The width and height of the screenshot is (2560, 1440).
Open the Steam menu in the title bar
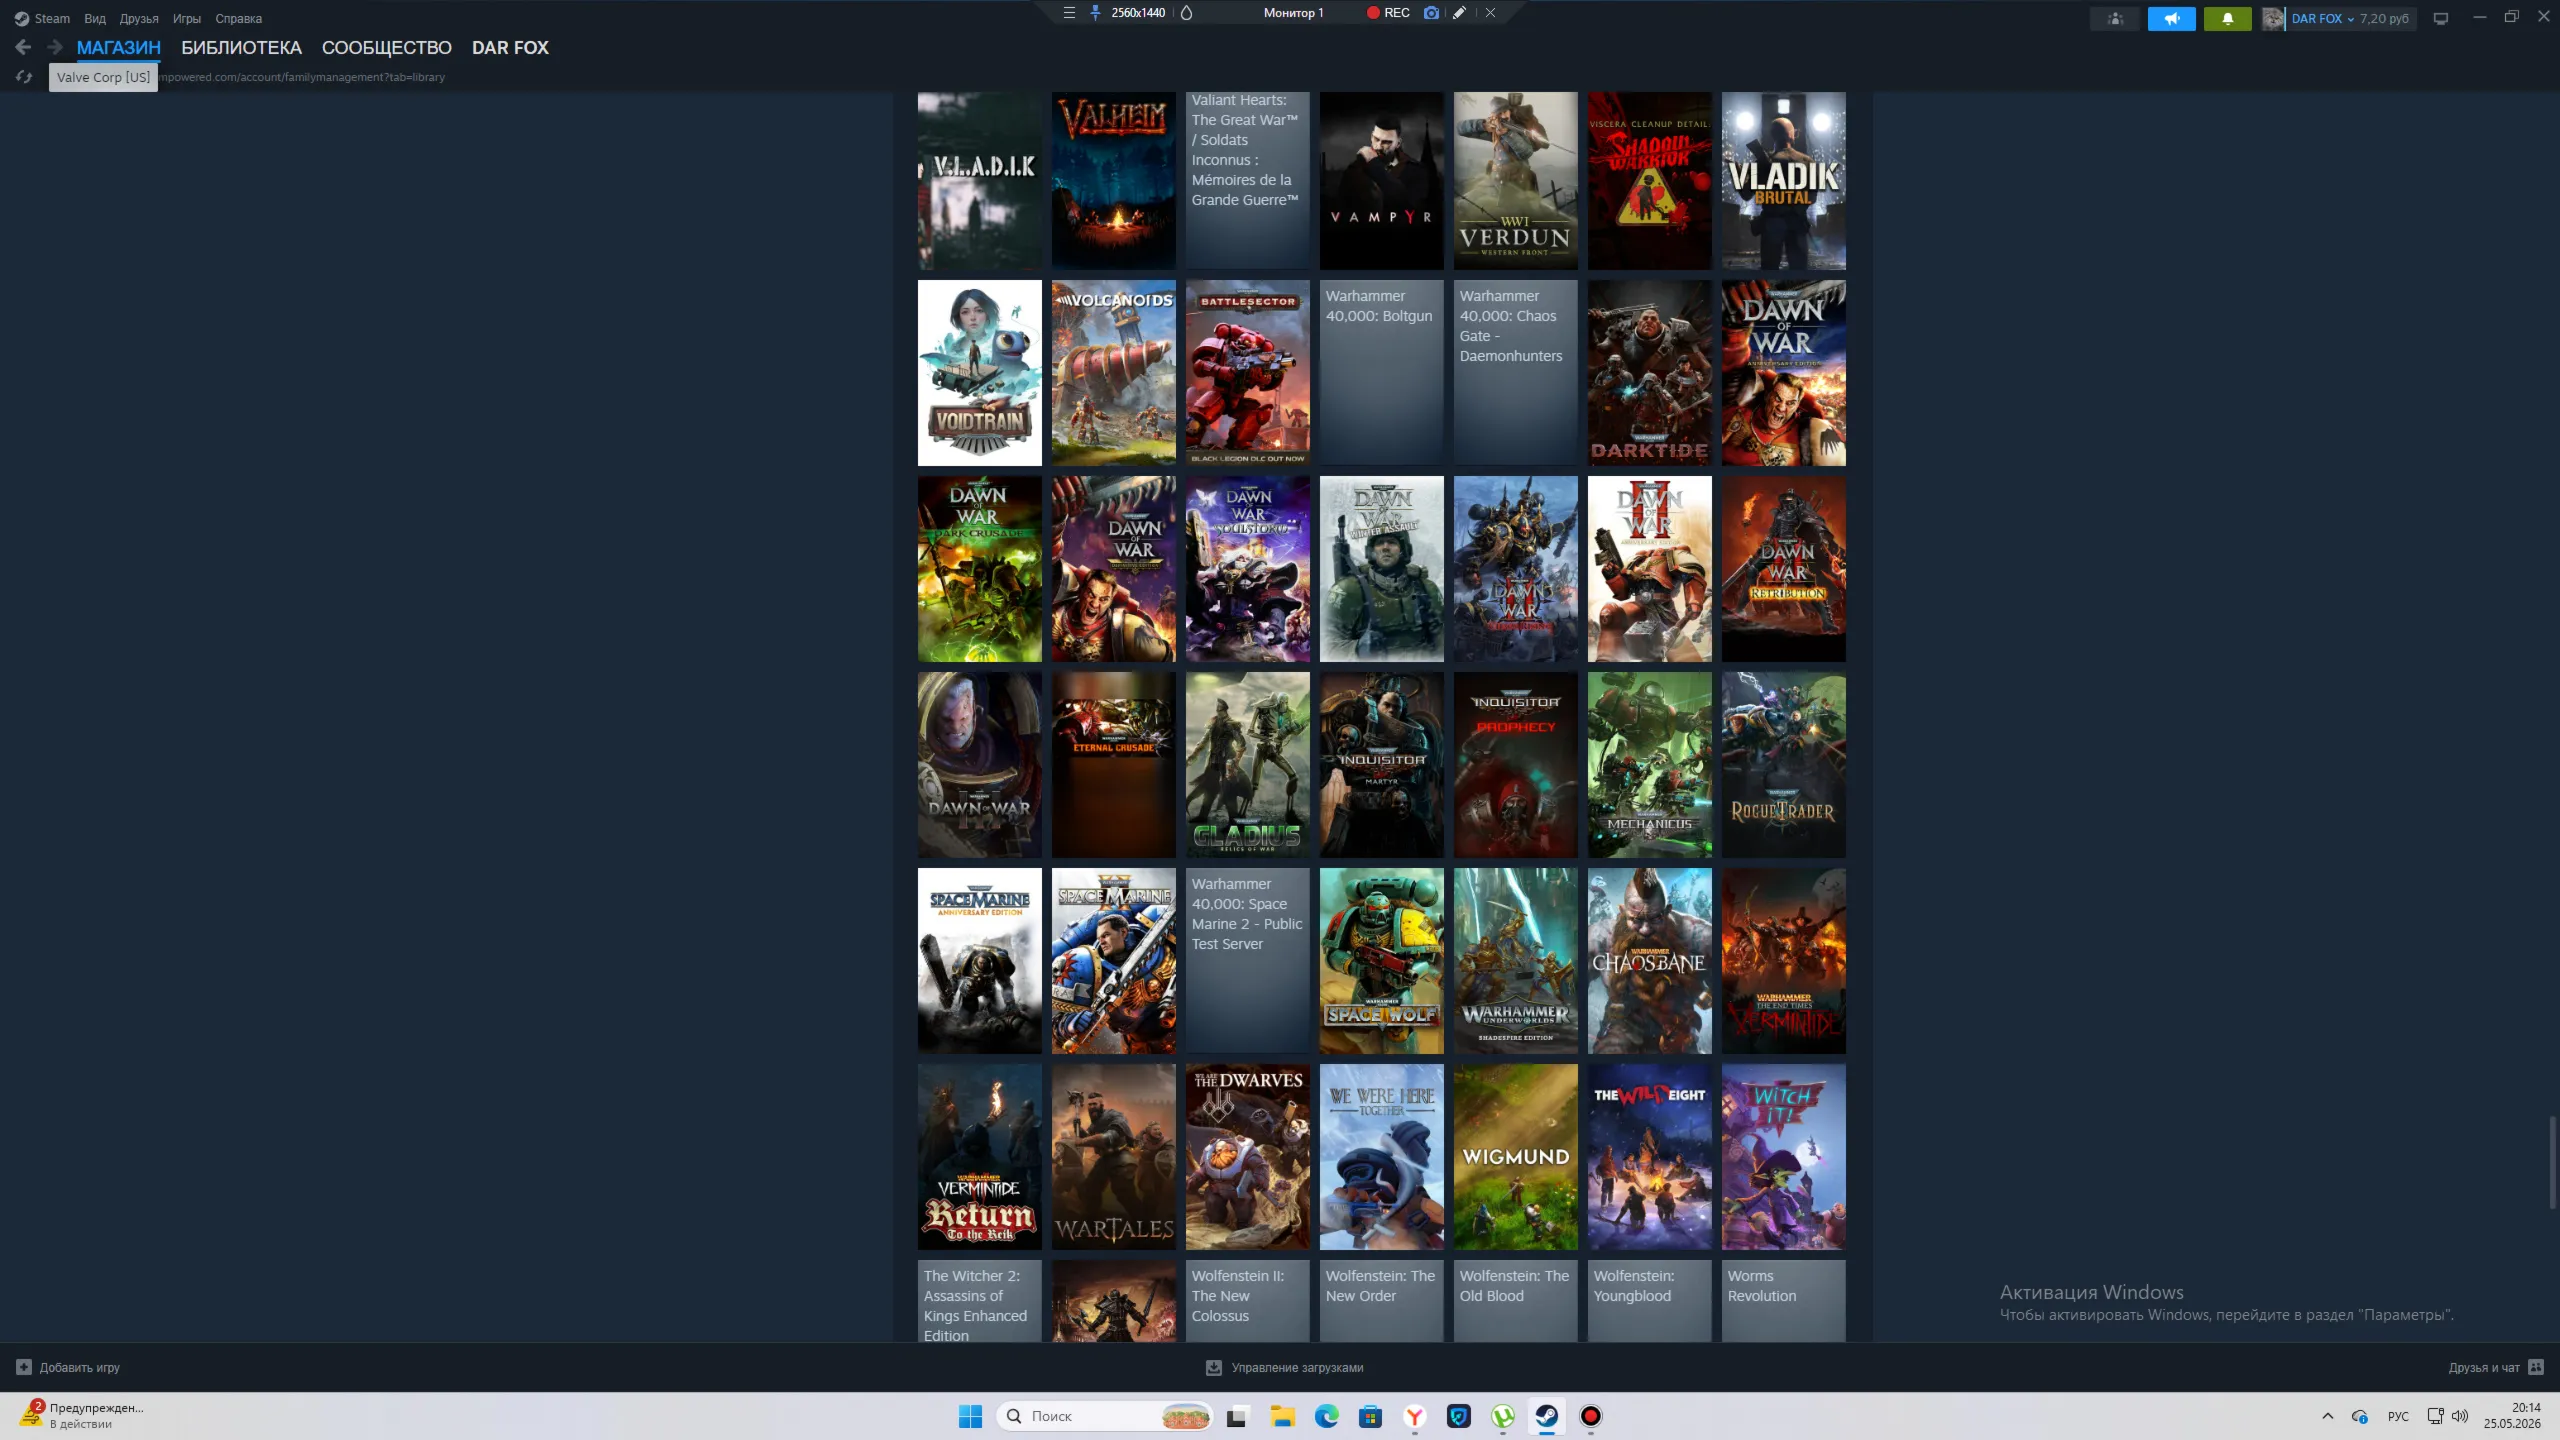click(x=42, y=18)
